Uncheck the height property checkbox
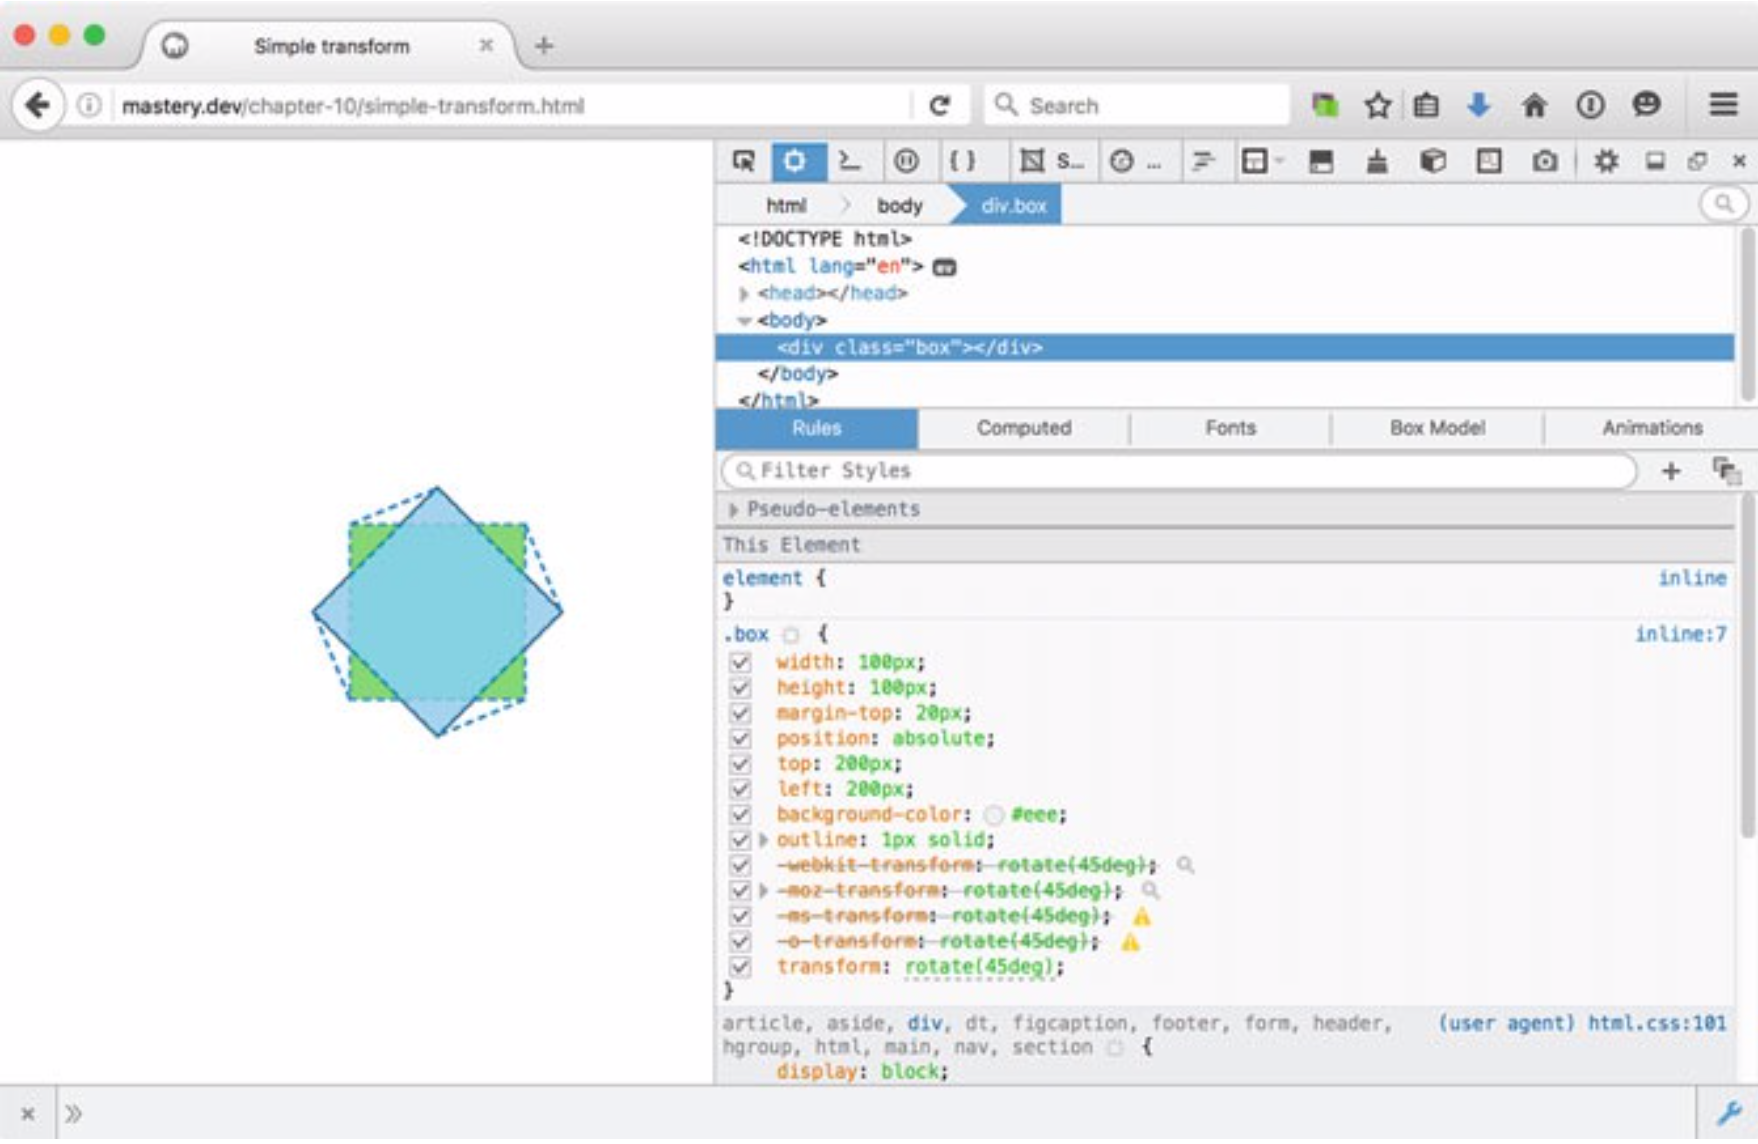 pyautogui.click(x=740, y=688)
